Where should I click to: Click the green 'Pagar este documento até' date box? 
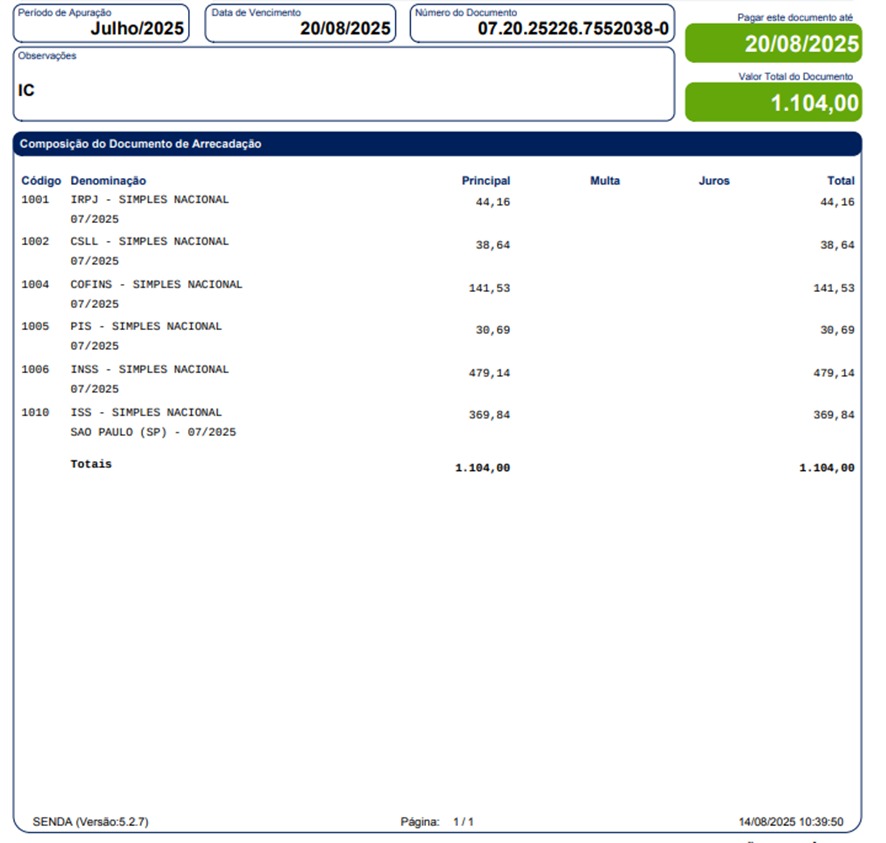click(x=773, y=44)
